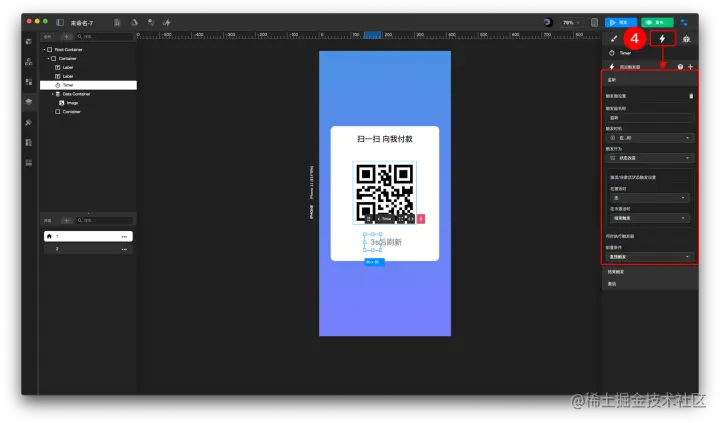Click the dark moon avatar icon

[547, 22]
